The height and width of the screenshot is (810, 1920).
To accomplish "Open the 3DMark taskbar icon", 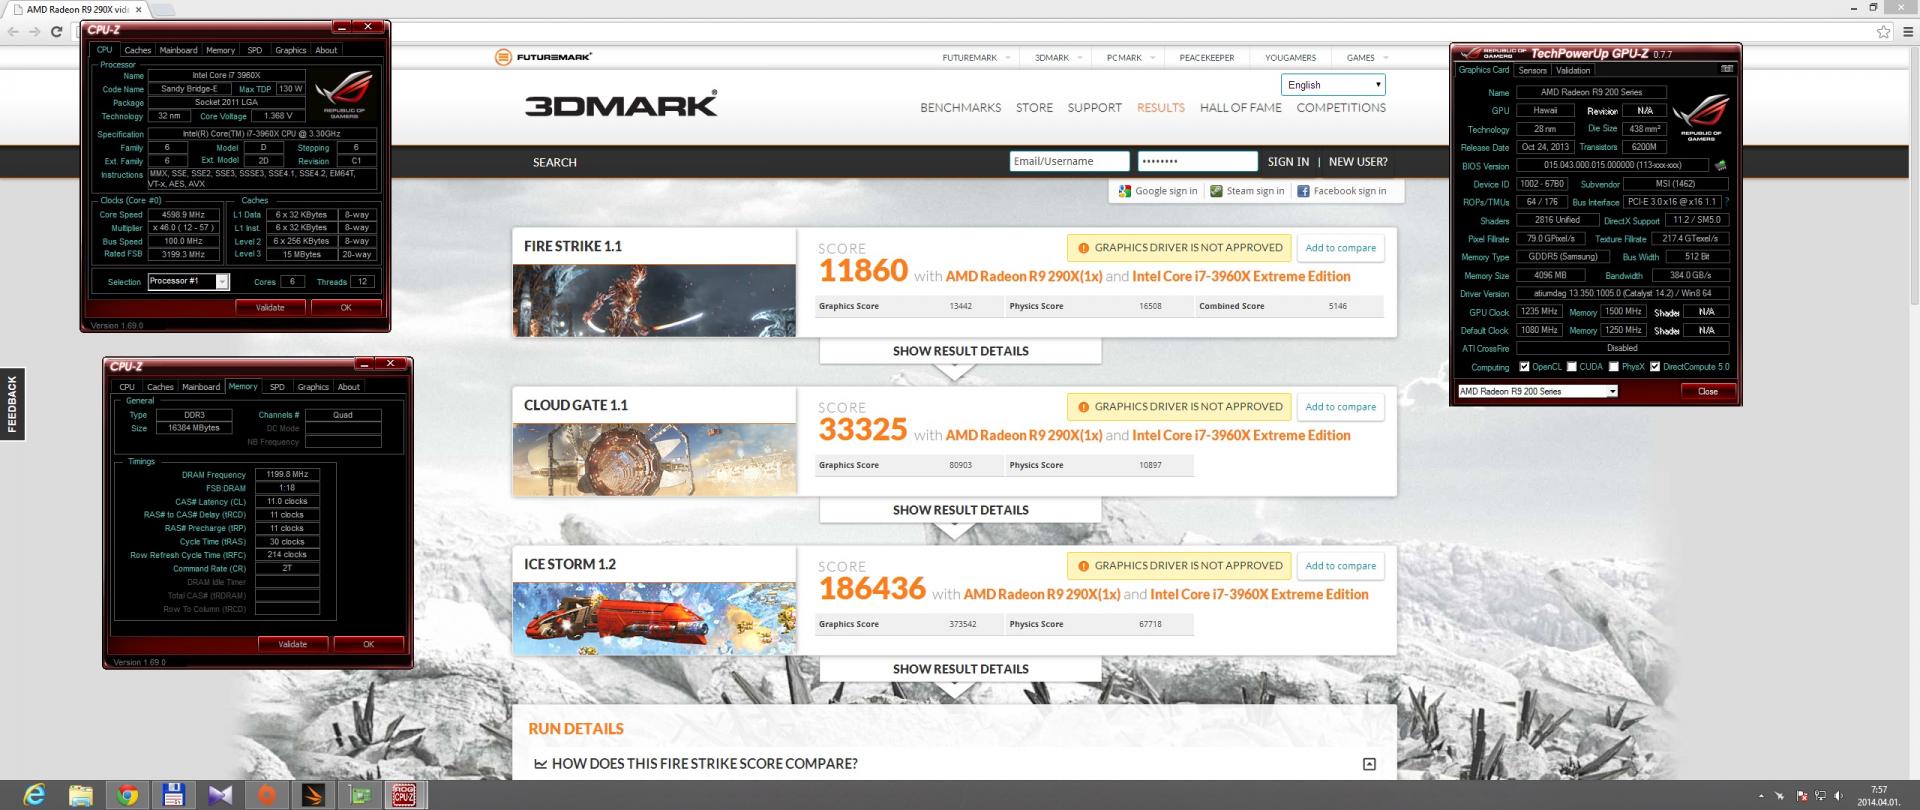I will [313, 795].
